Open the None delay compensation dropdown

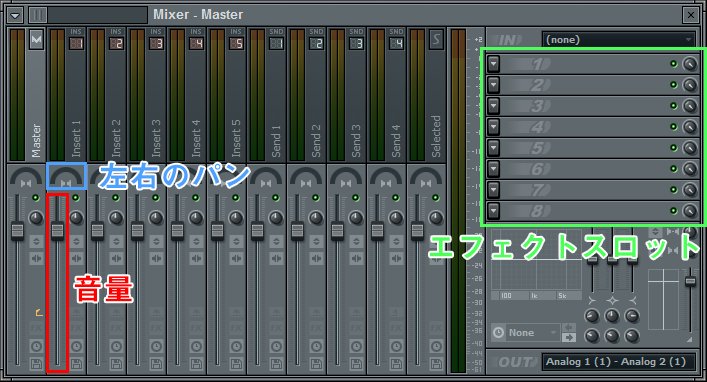click(x=532, y=333)
